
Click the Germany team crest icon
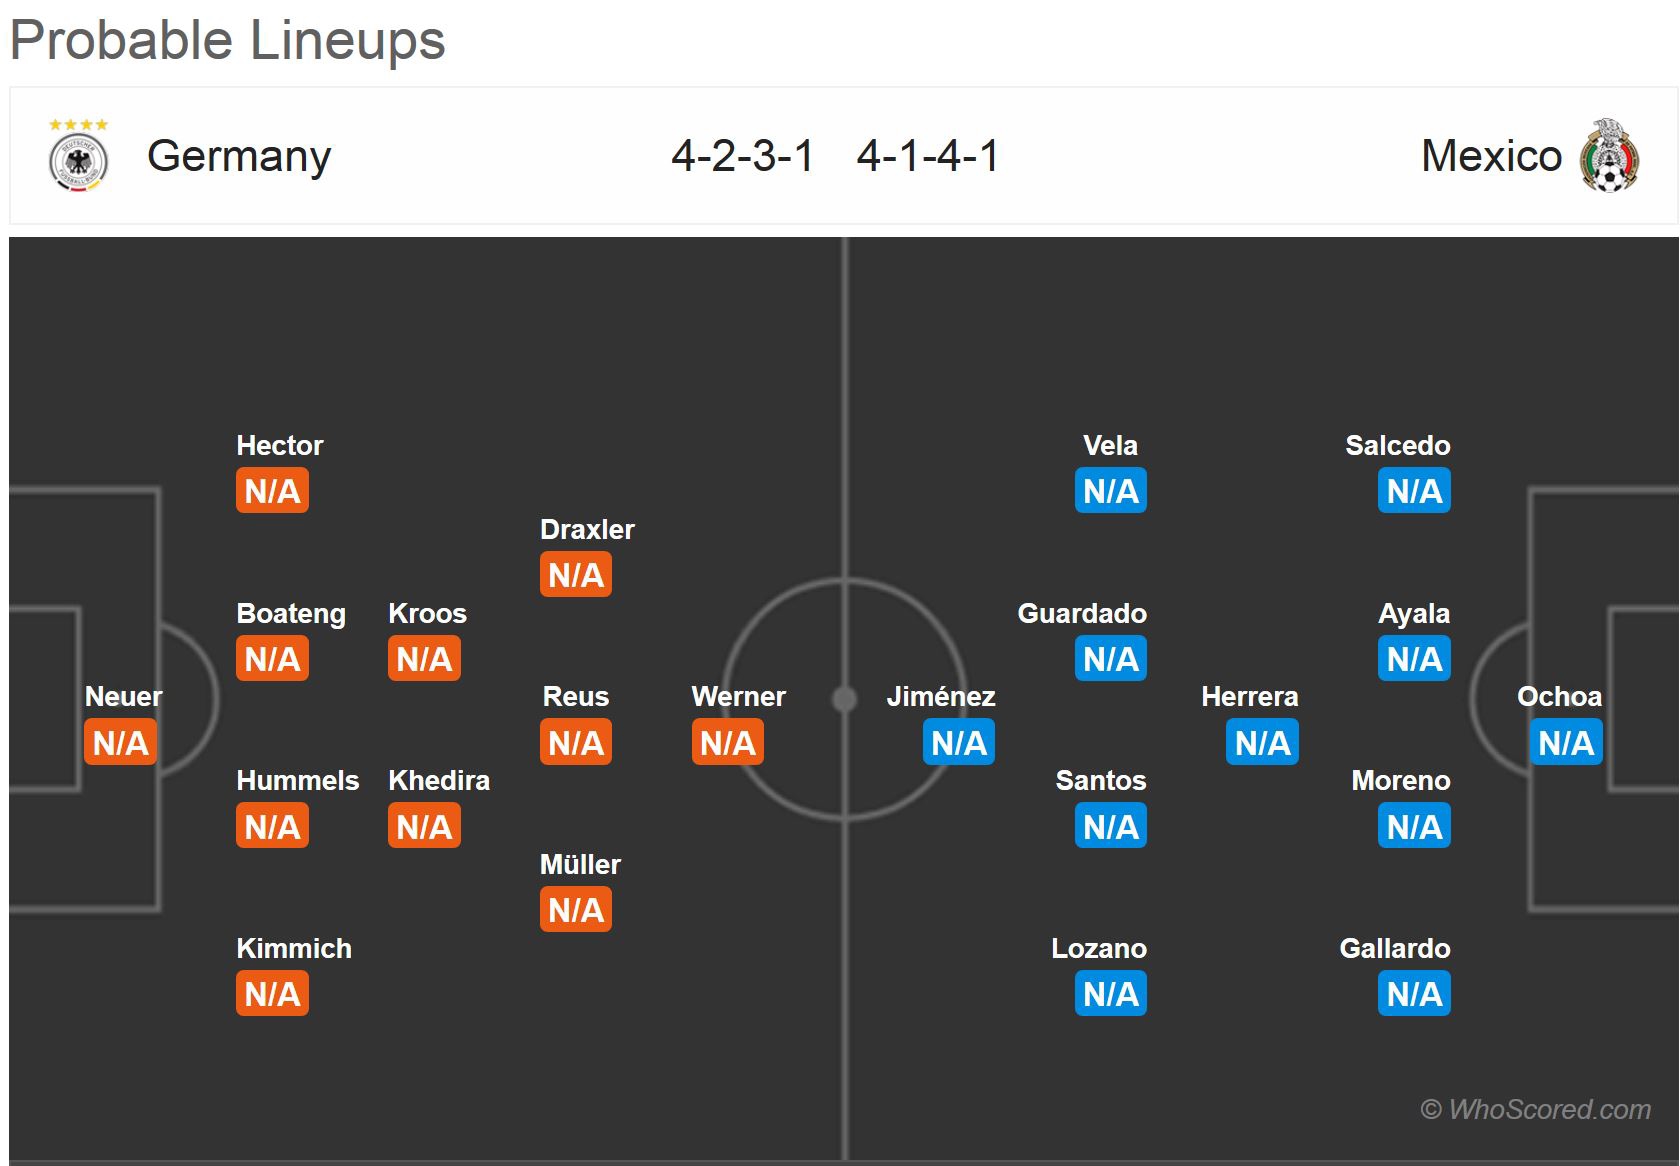tap(79, 156)
